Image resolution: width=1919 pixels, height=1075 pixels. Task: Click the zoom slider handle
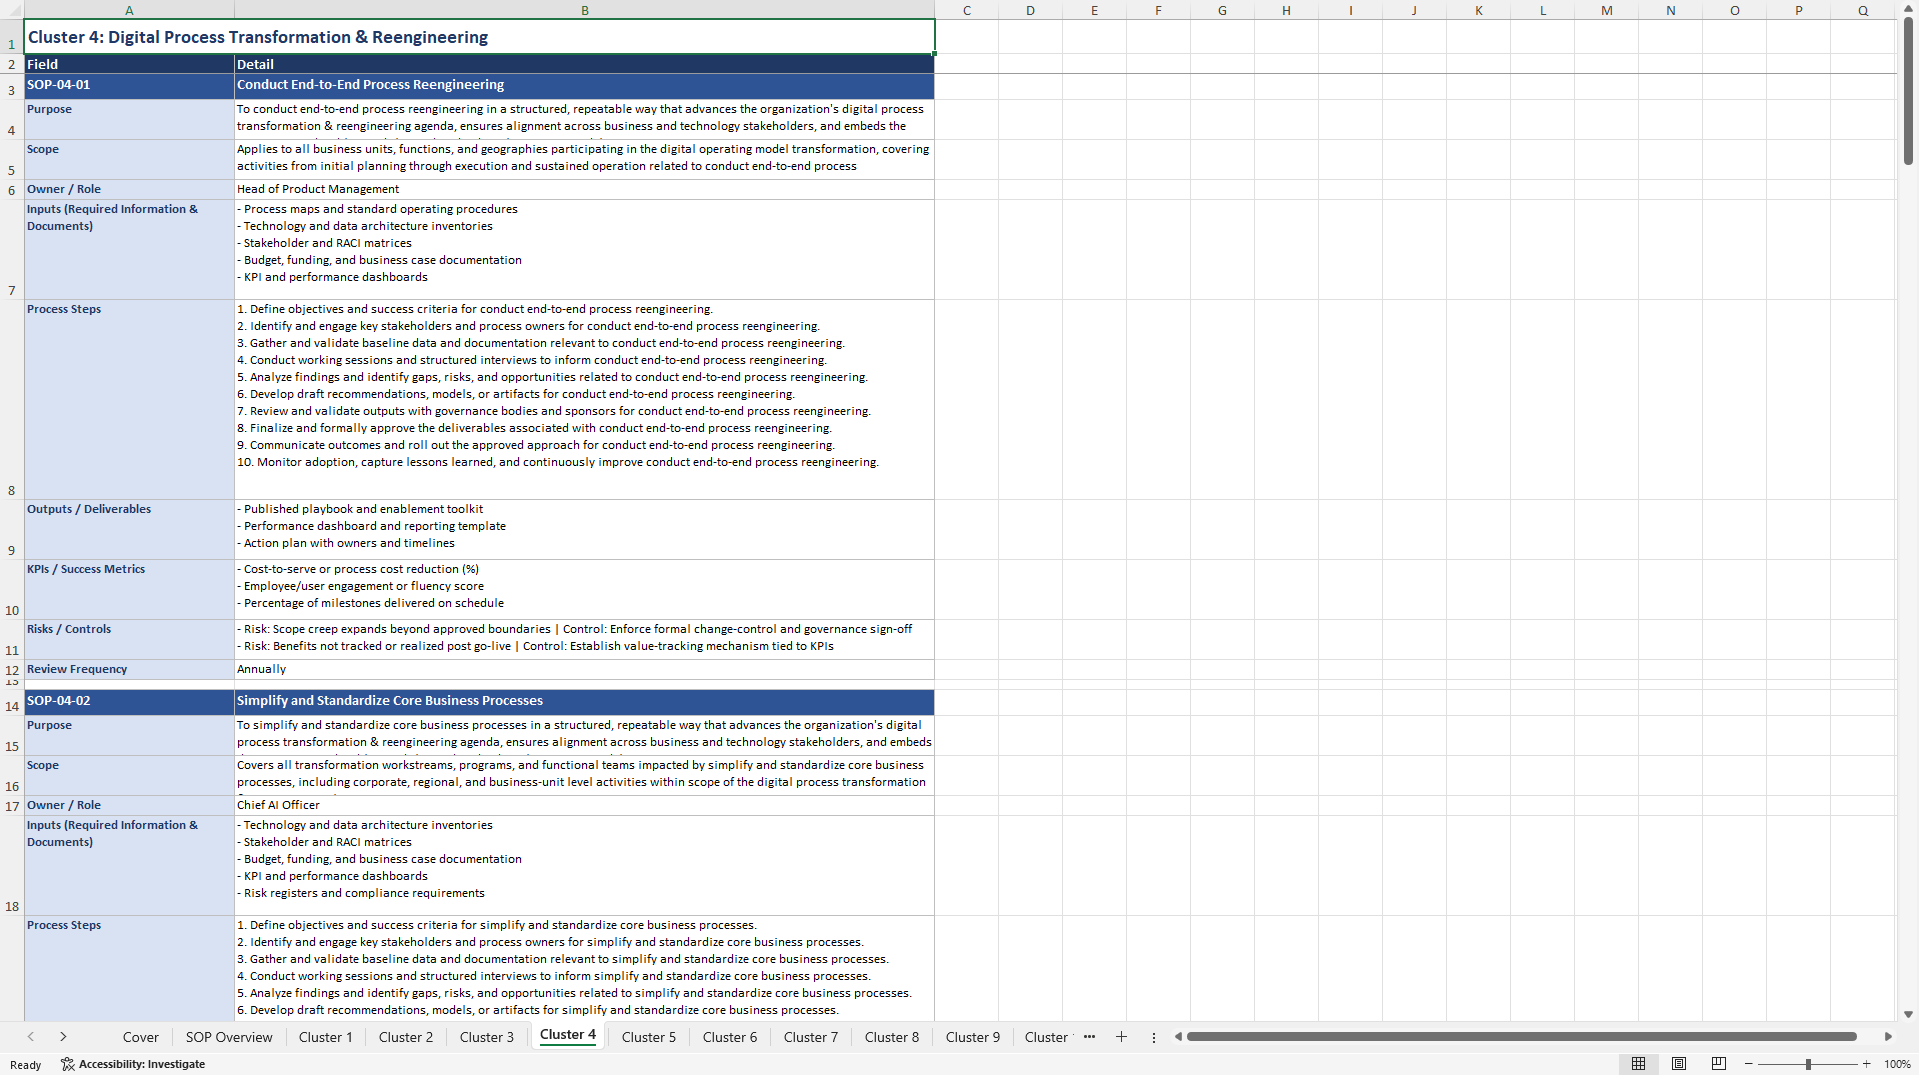[x=1808, y=1064]
